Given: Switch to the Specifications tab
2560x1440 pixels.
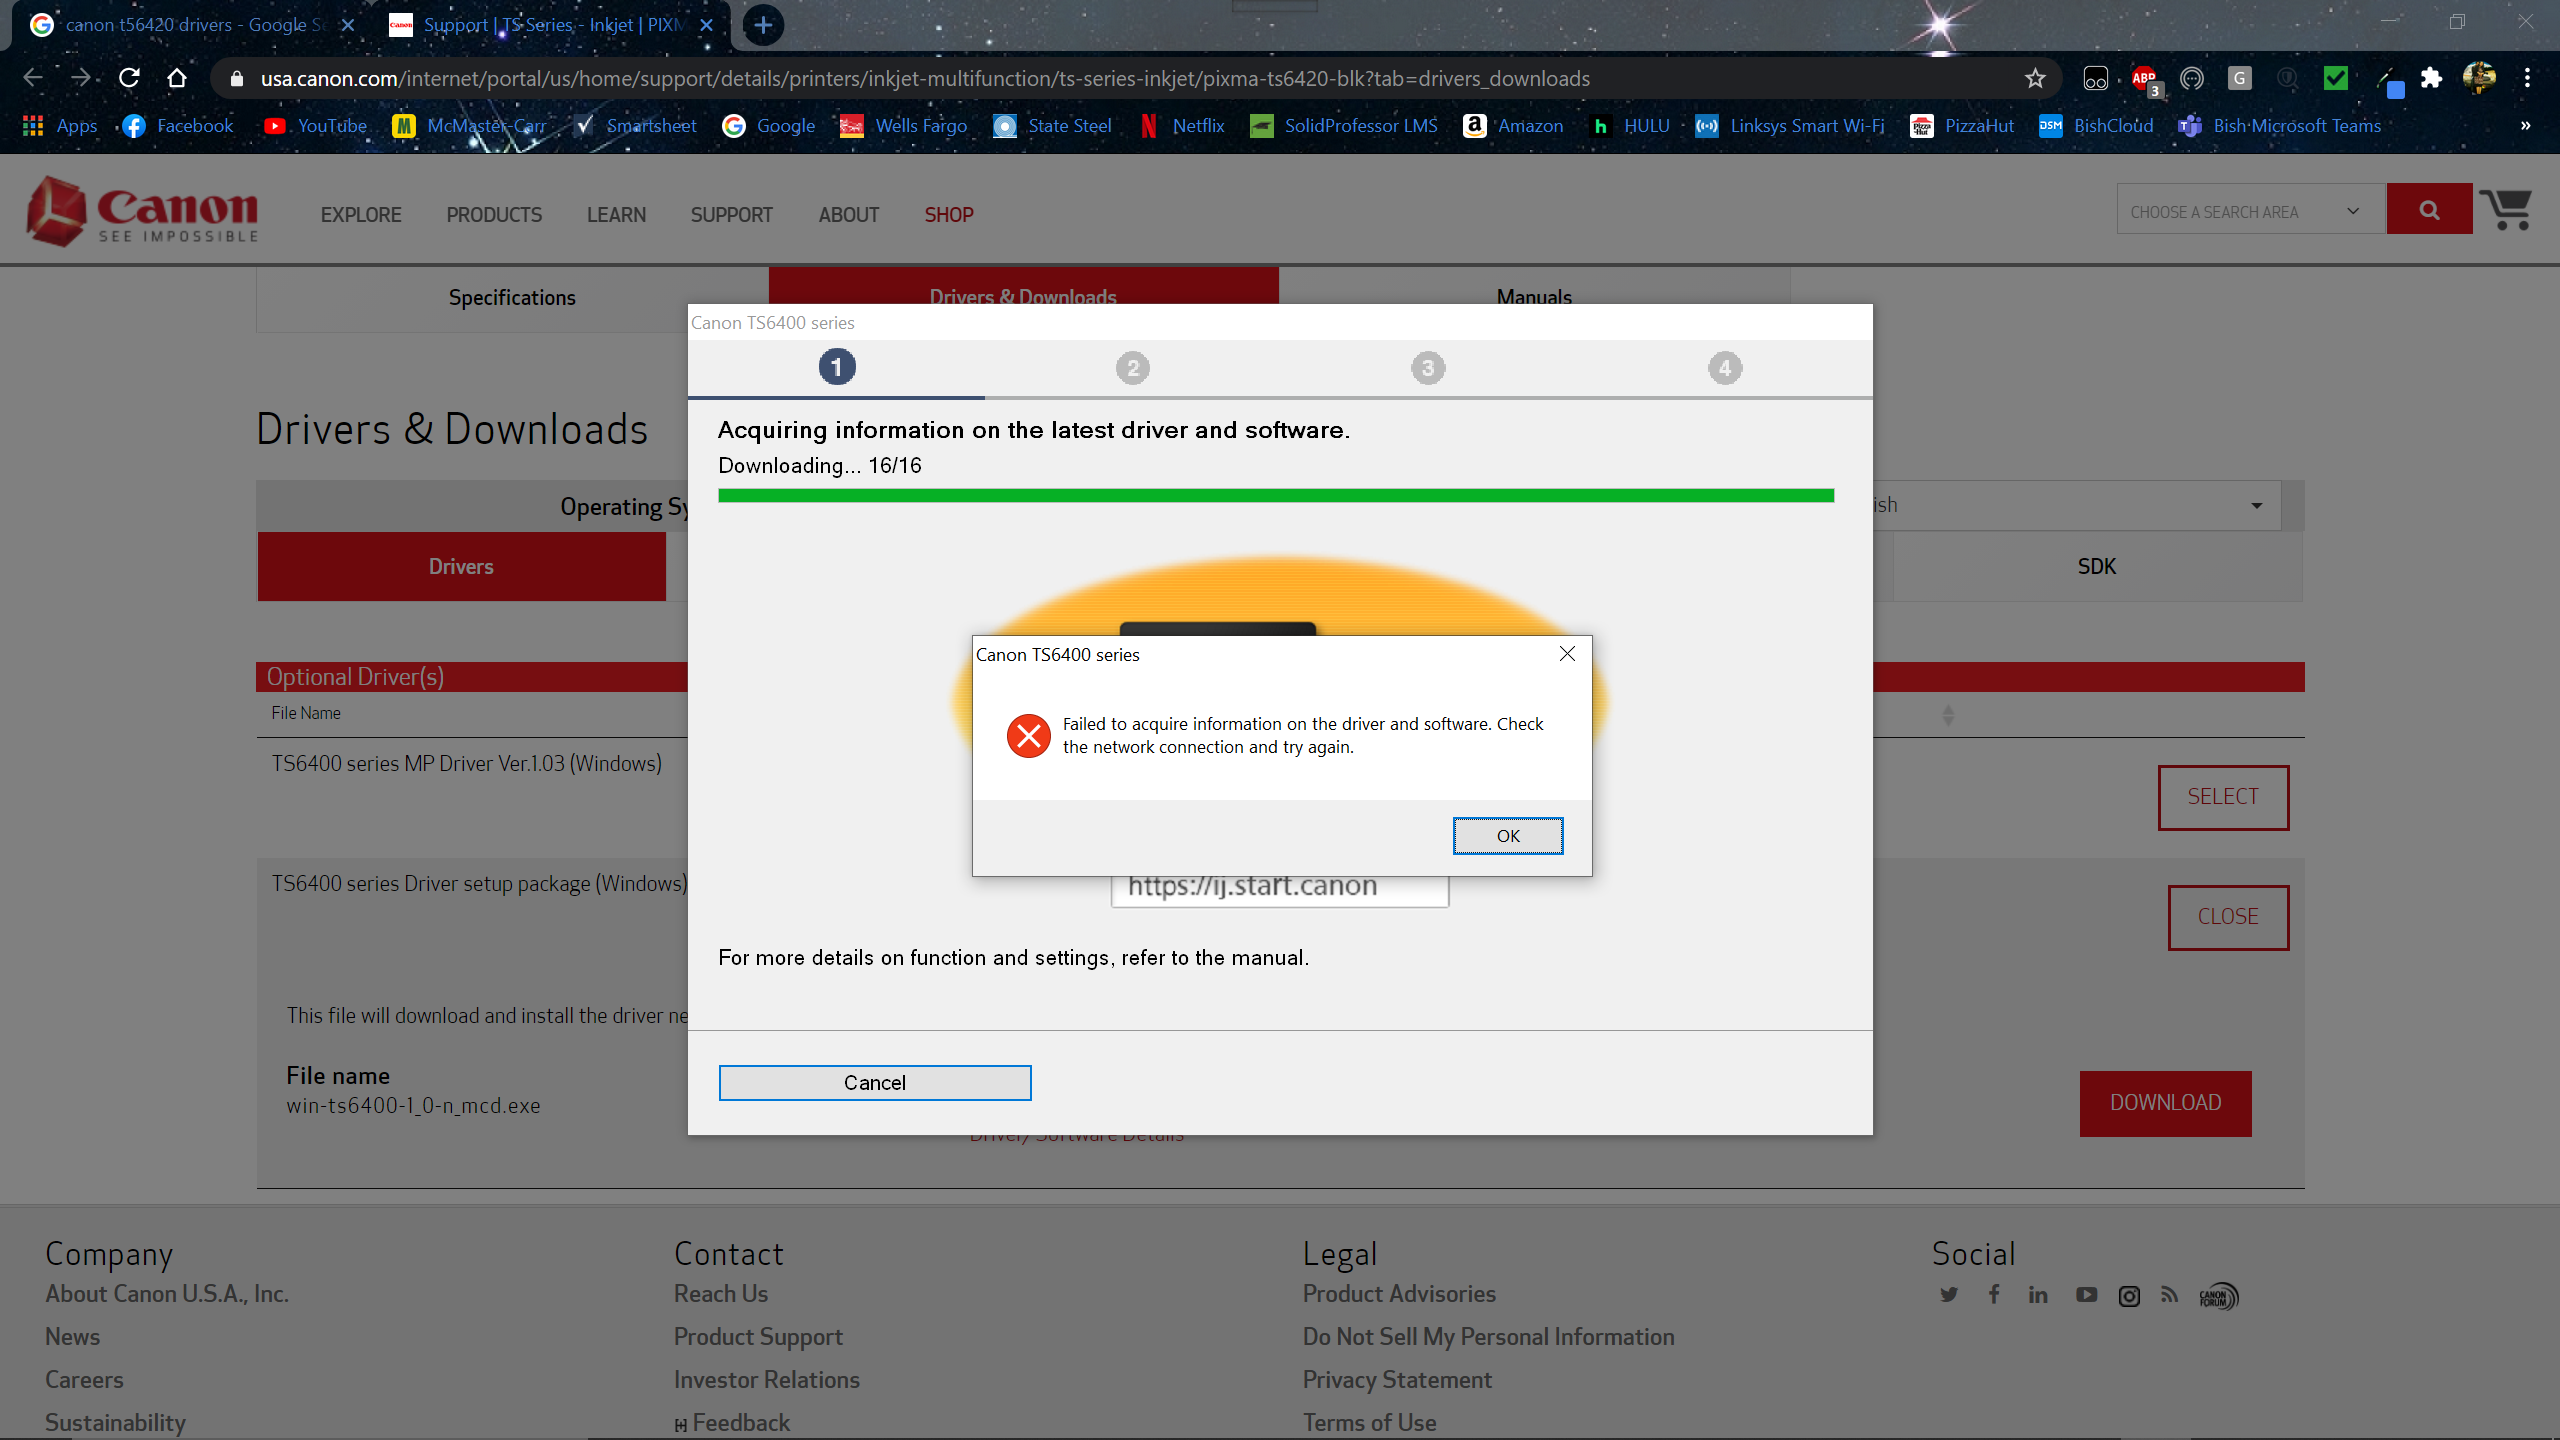Looking at the screenshot, I should pos(512,298).
